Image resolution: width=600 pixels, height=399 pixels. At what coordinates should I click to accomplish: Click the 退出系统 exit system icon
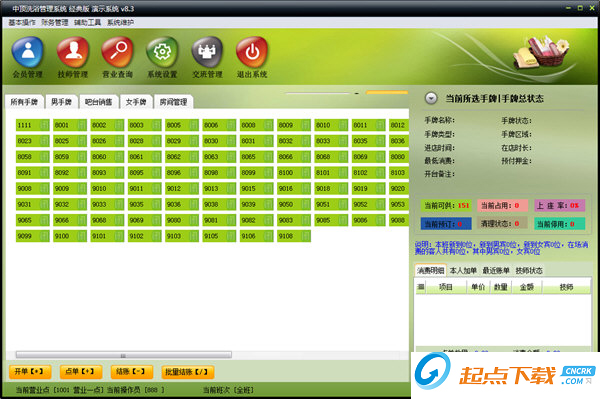(x=252, y=57)
